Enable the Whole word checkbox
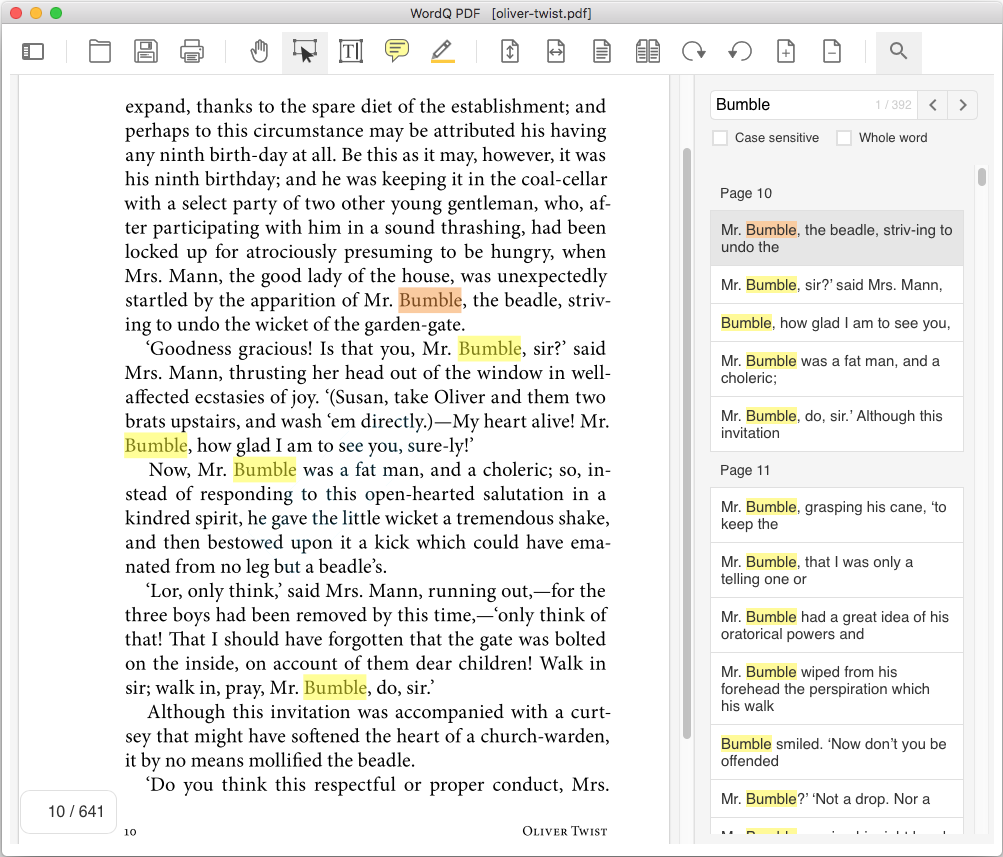This screenshot has width=1003, height=857. pyautogui.click(x=844, y=138)
